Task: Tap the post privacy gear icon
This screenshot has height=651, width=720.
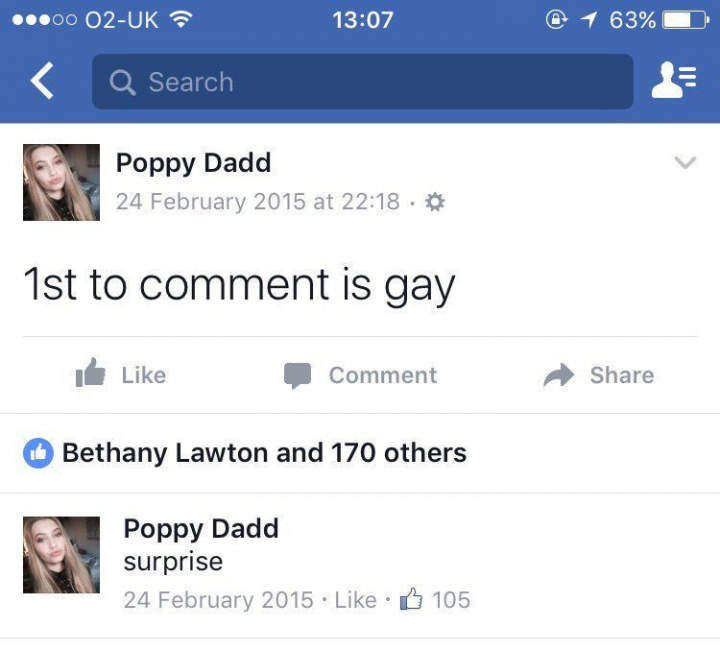Action: 435,202
